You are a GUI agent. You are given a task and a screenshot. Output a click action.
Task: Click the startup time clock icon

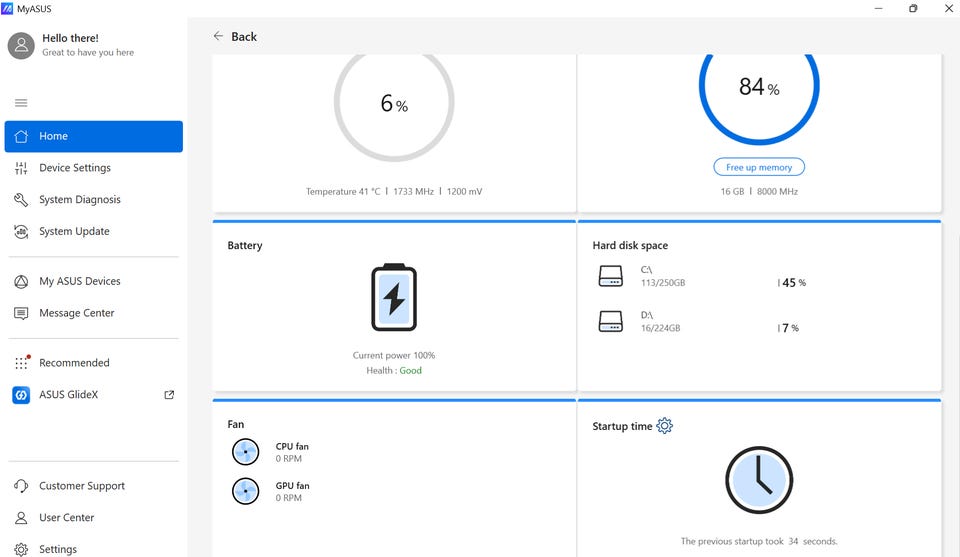tap(759, 480)
